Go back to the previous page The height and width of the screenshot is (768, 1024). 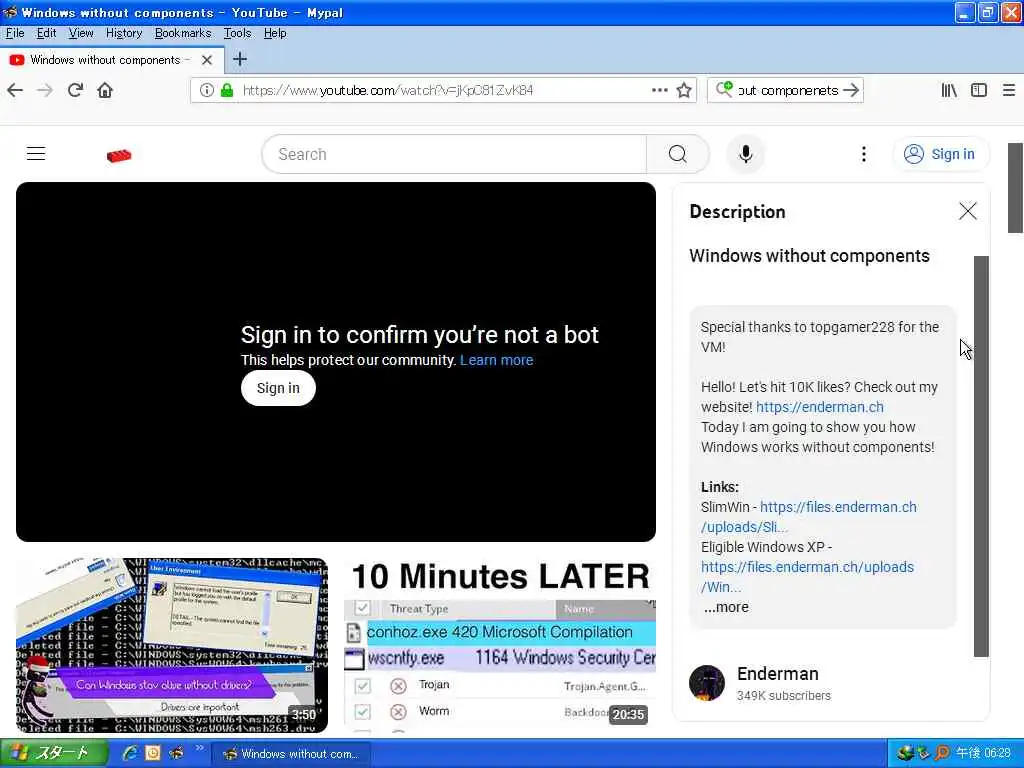[15, 90]
